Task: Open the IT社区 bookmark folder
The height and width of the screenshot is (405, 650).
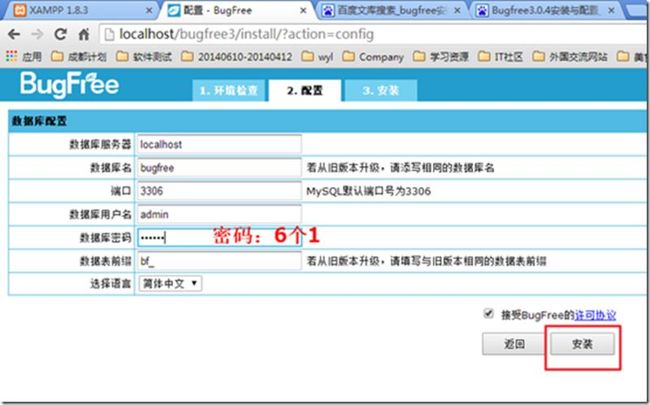Action: [x=500, y=57]
